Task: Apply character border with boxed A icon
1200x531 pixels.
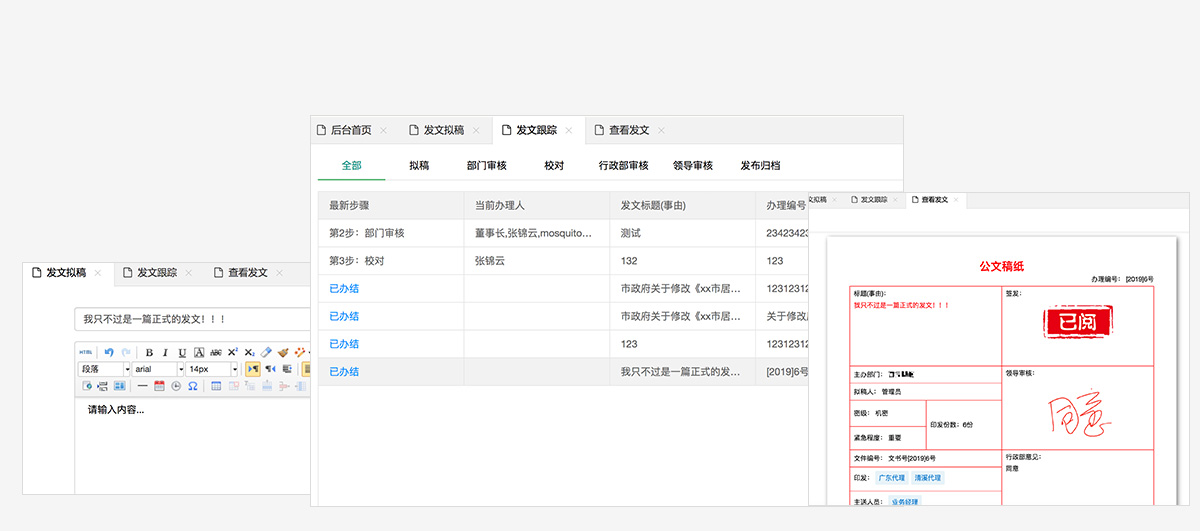Action: [x=199, y=352]
